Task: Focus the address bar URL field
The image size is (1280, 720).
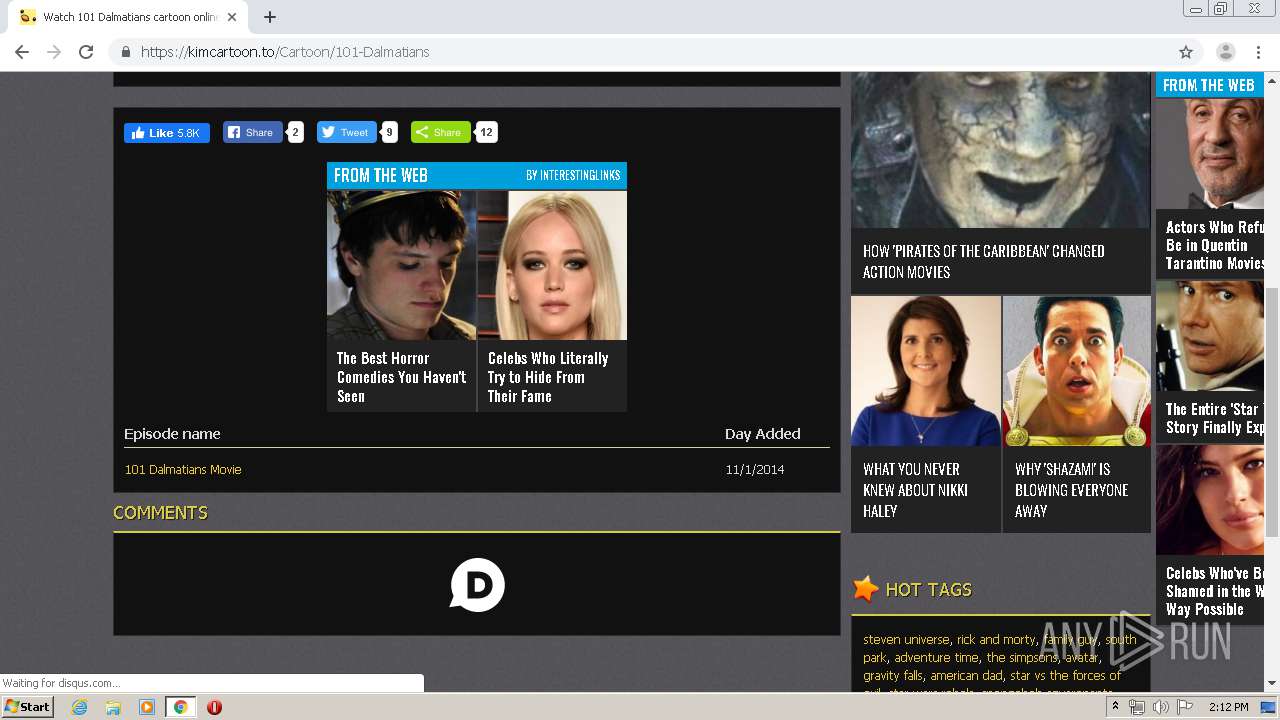Action: [640, 52]
